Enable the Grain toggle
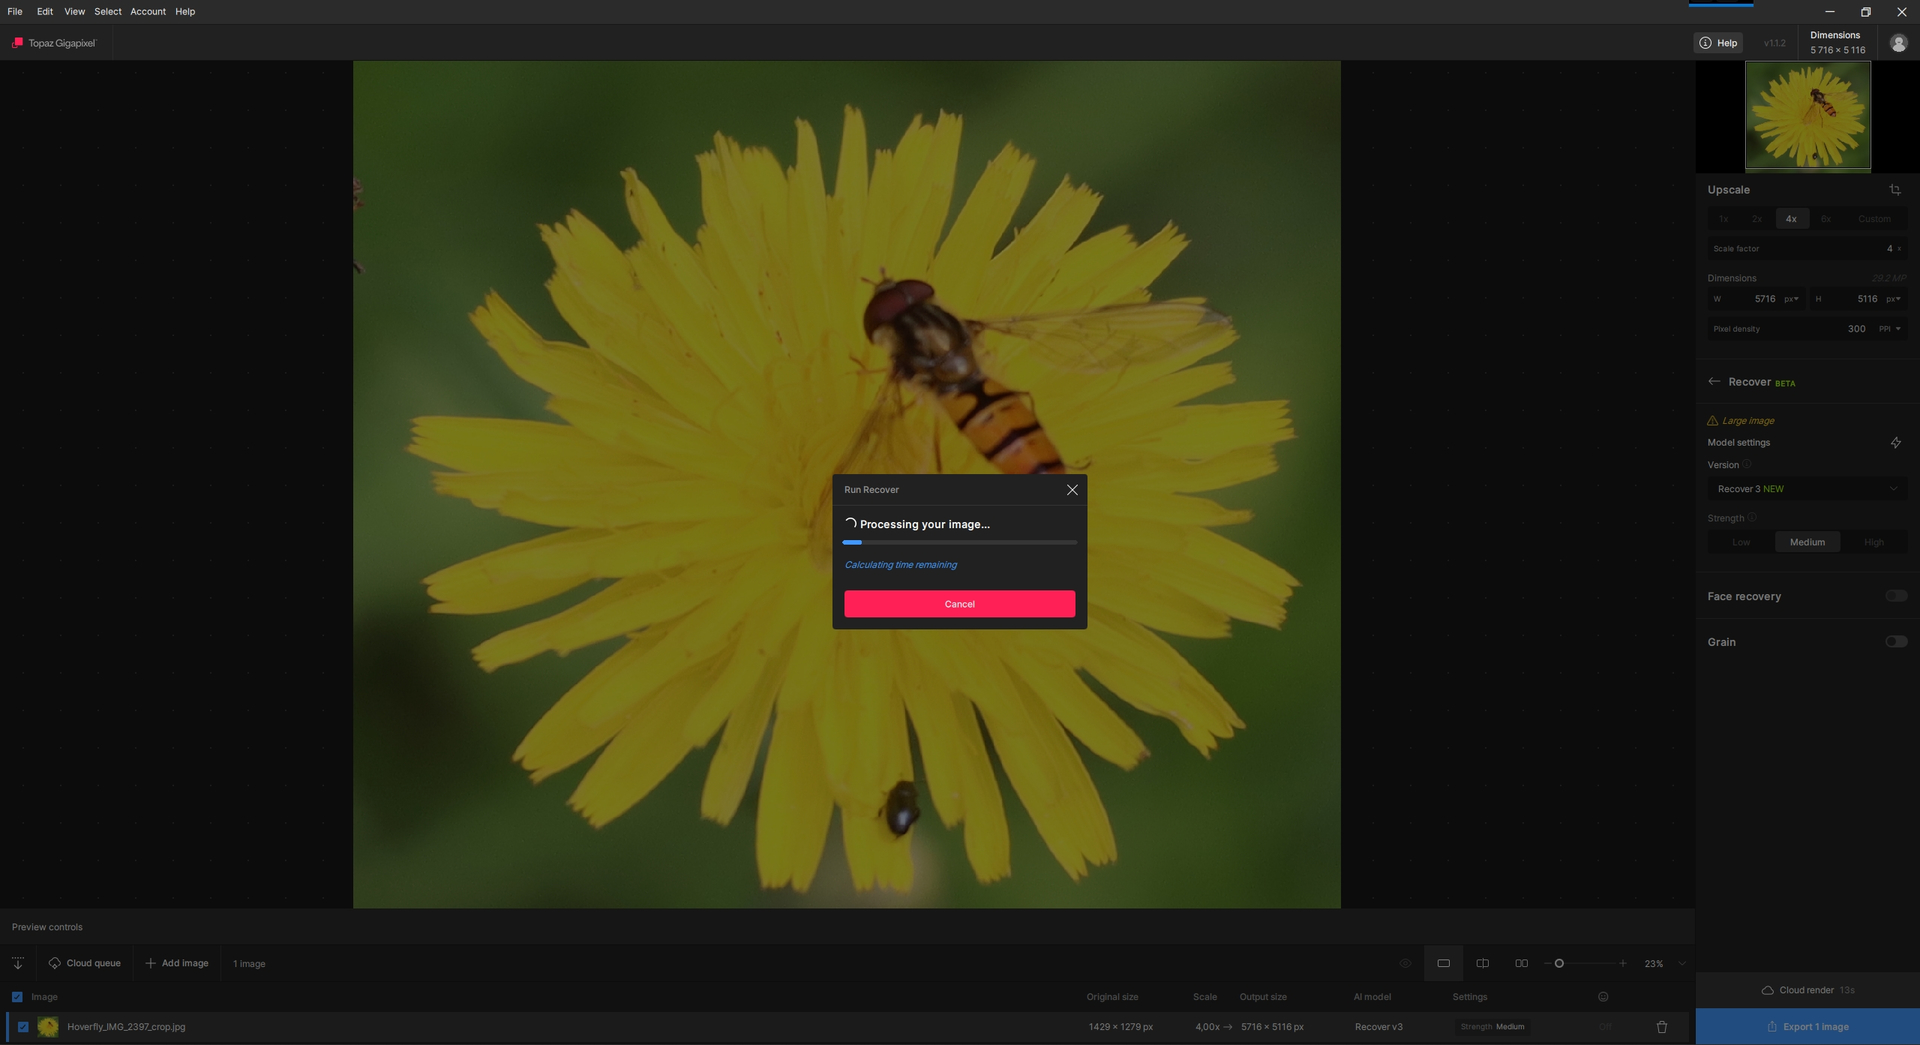Screen dimensions: 1920x1045 click(x=1896, y=642)
